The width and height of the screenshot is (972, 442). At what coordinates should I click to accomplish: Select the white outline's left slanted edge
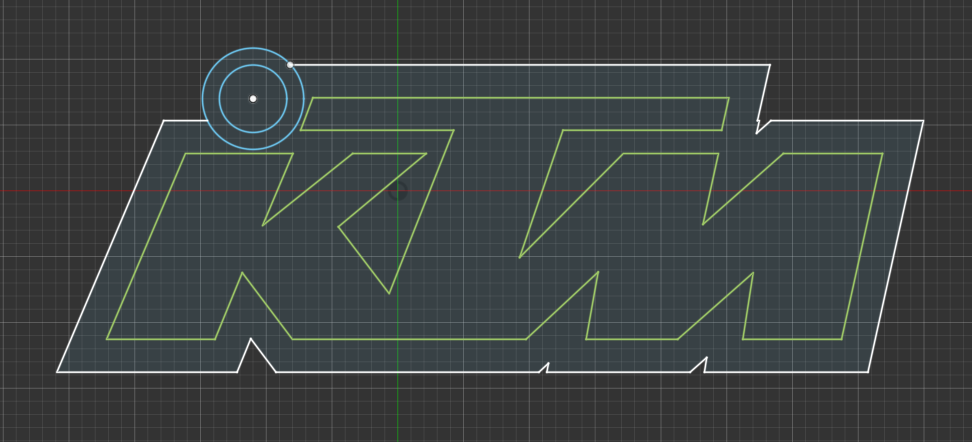tap(110, 246)
